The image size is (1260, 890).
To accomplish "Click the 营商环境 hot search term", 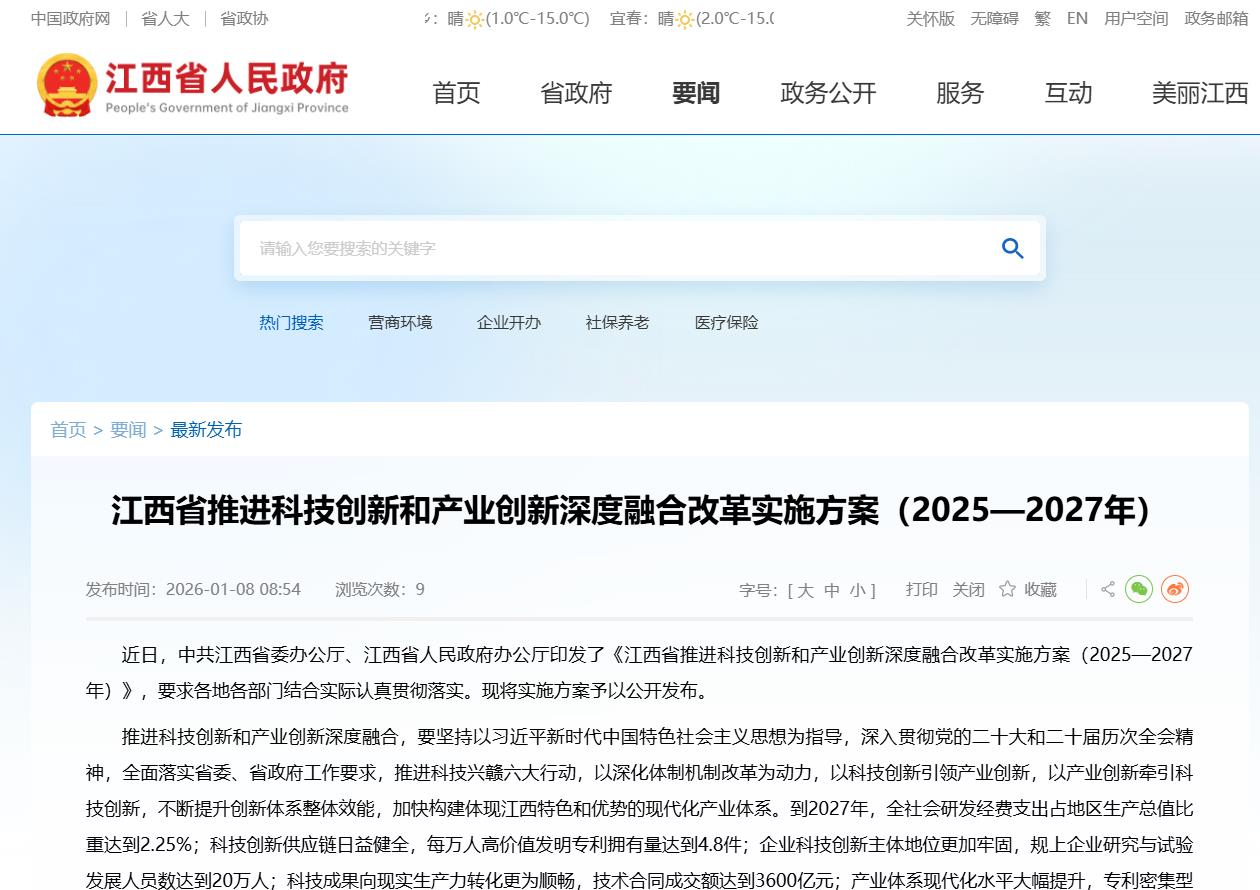I will 400,322.
